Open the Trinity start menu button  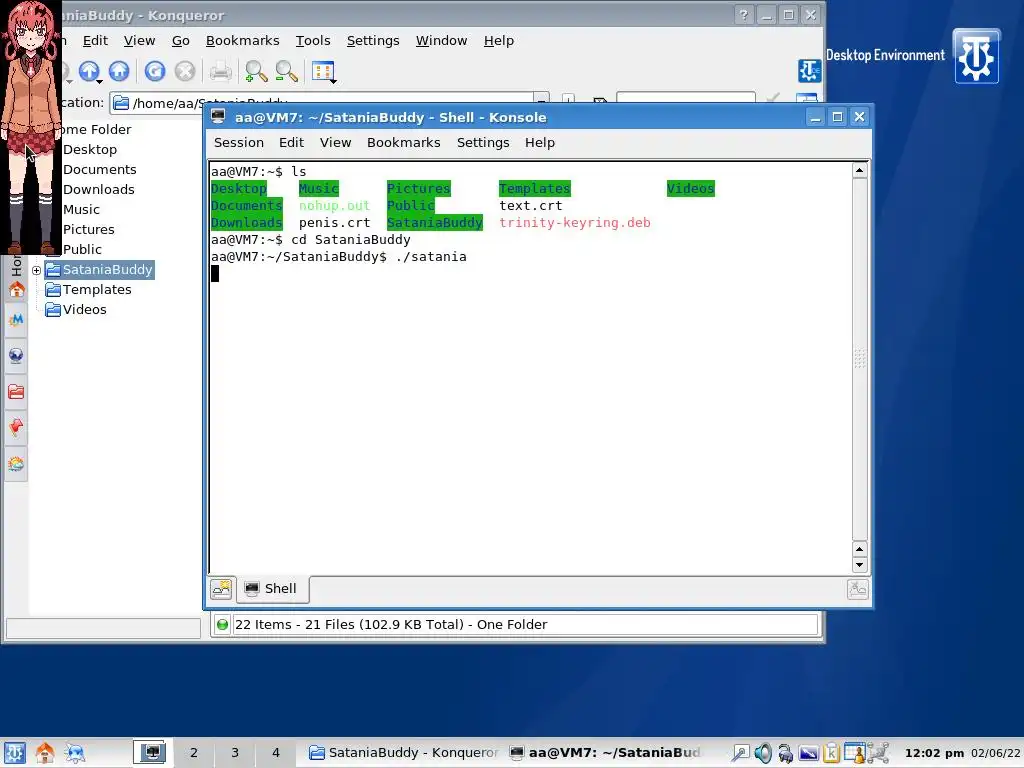[14, 753]
